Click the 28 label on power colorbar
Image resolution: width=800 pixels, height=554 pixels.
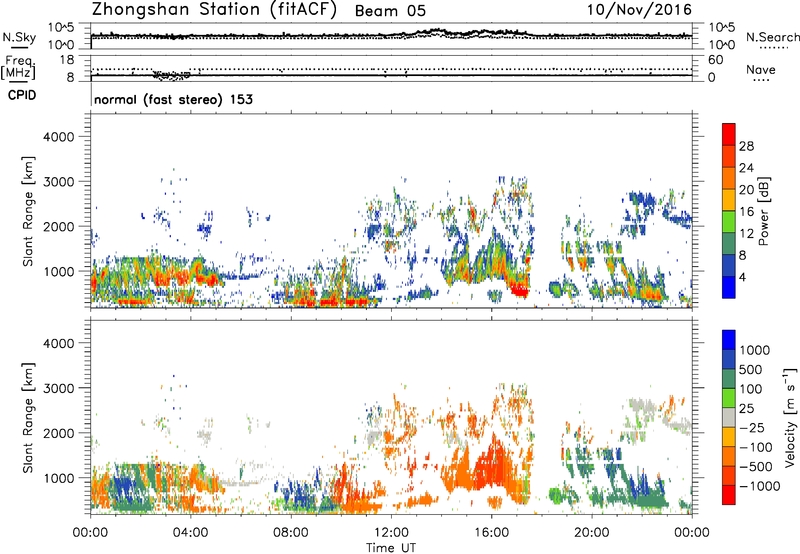click(x=746, y=146)
